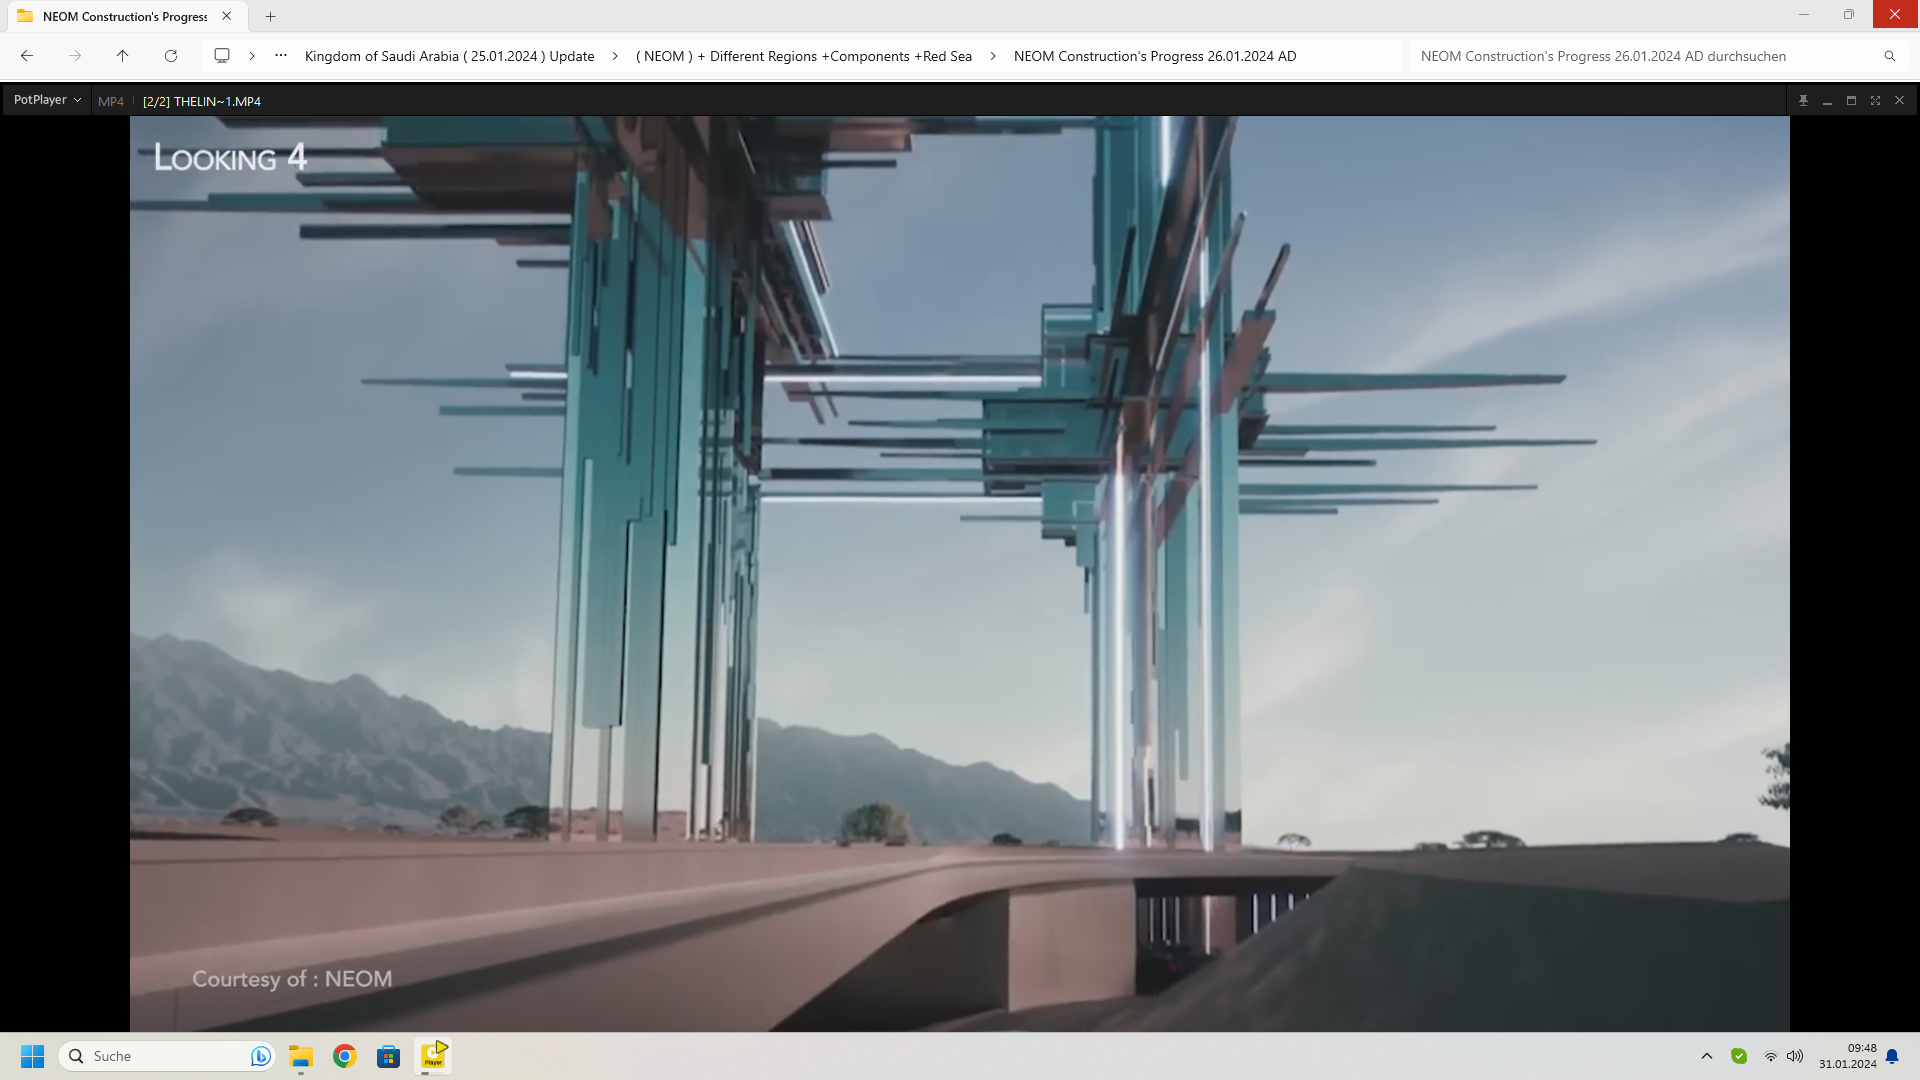Open the Windows Start menu
The image size is (1920, 1080).
pos(32,1056)
